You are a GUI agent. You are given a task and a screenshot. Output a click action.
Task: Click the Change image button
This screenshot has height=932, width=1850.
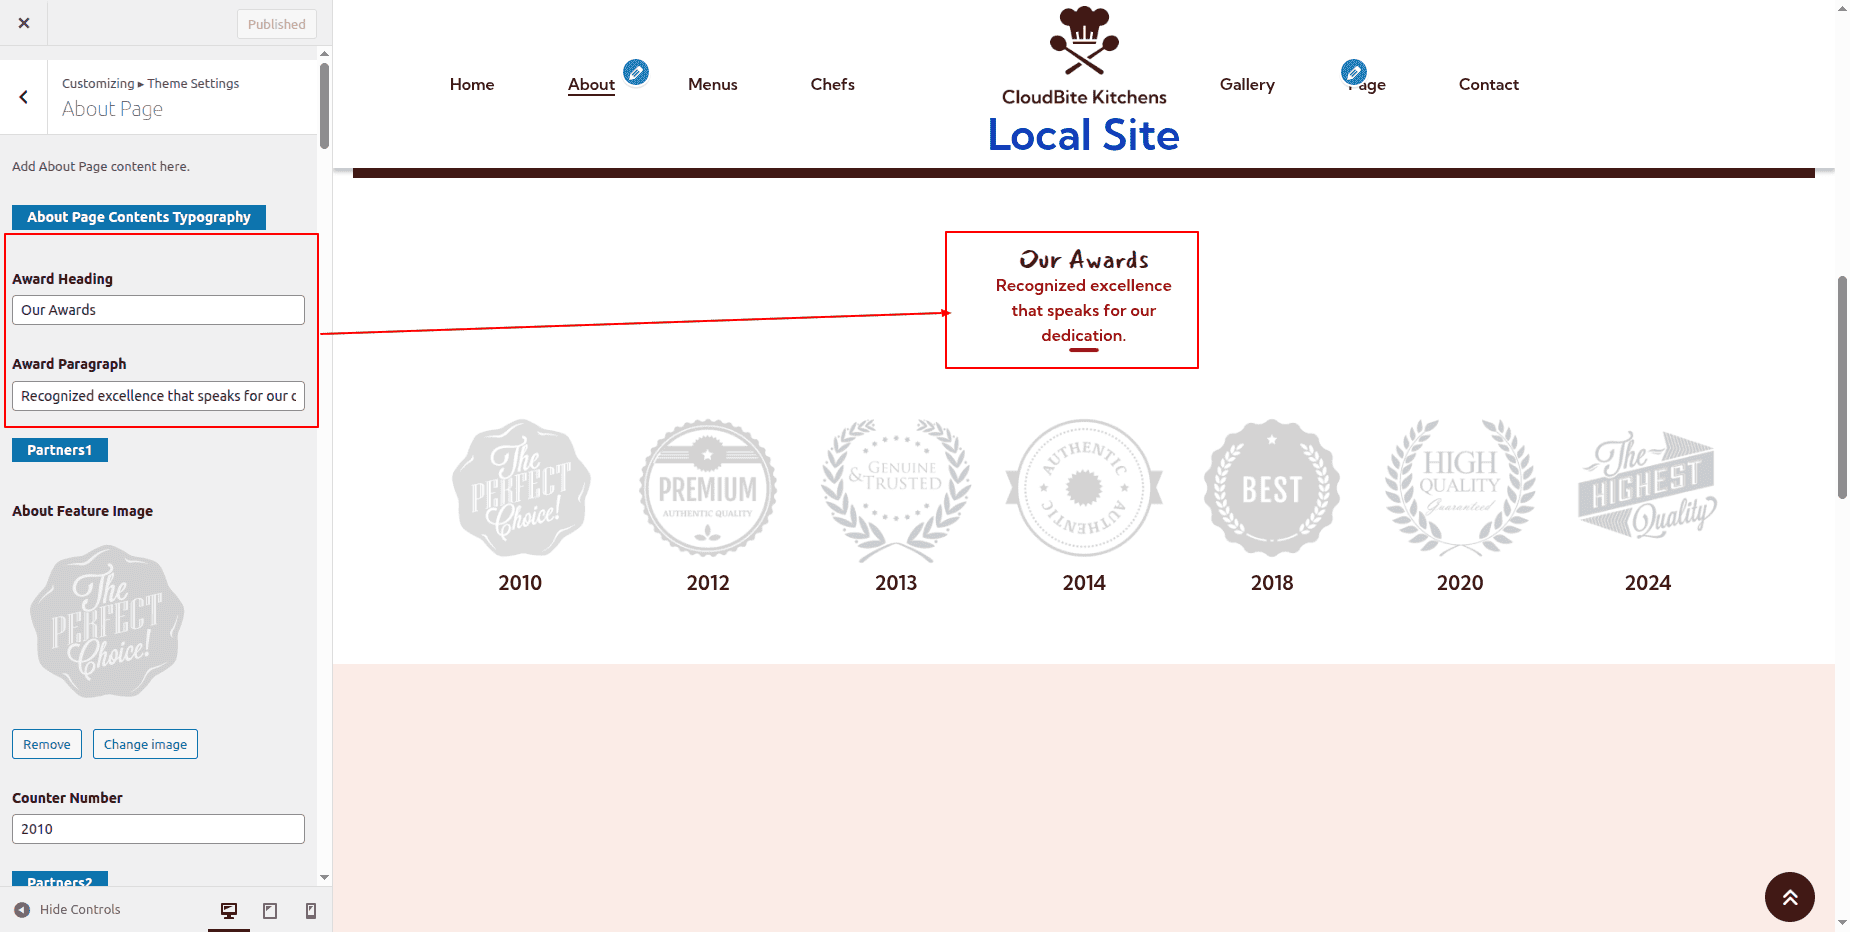coord(145,744)
